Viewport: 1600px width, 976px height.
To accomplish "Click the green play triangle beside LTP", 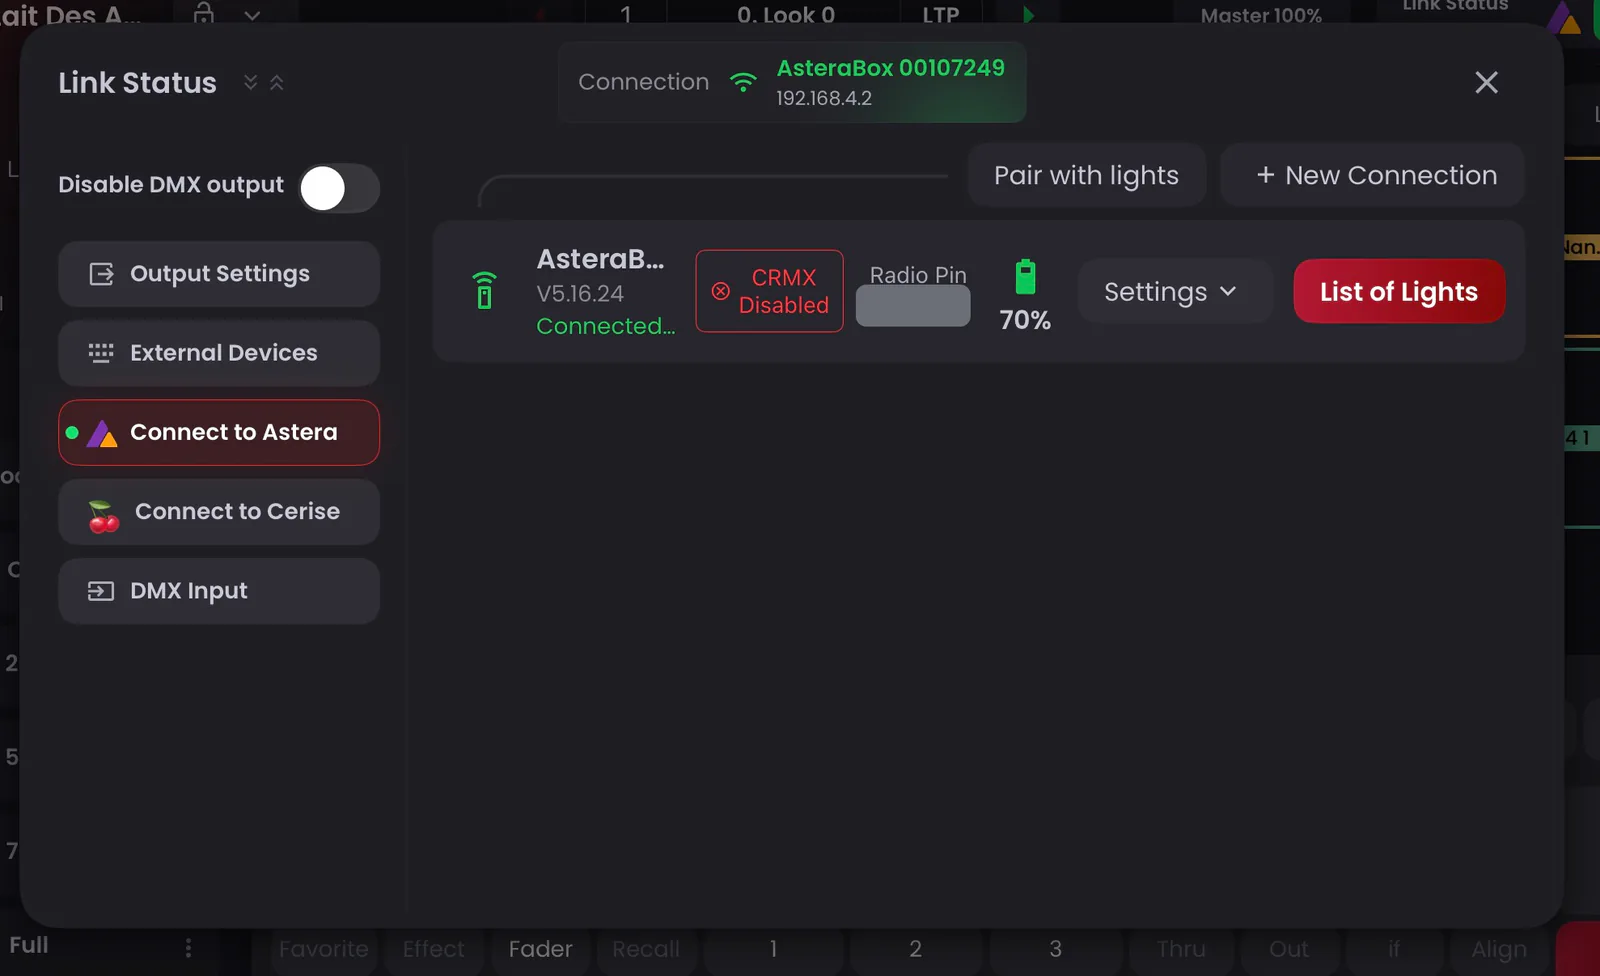I will pos(1028,15).
